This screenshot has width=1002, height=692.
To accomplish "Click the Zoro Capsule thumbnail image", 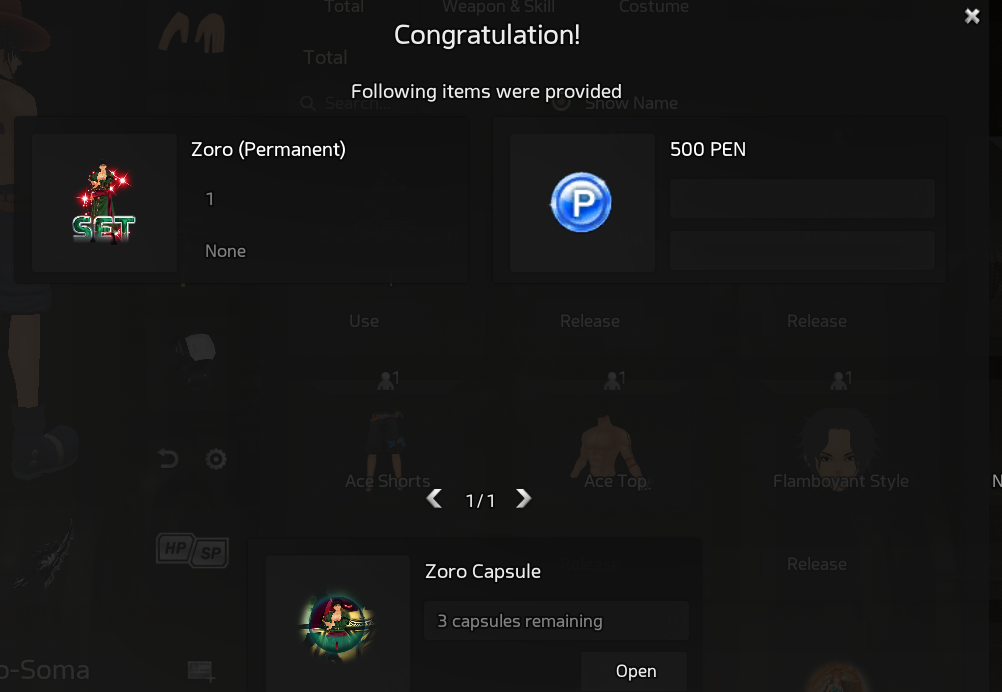I will click(337, 624).
